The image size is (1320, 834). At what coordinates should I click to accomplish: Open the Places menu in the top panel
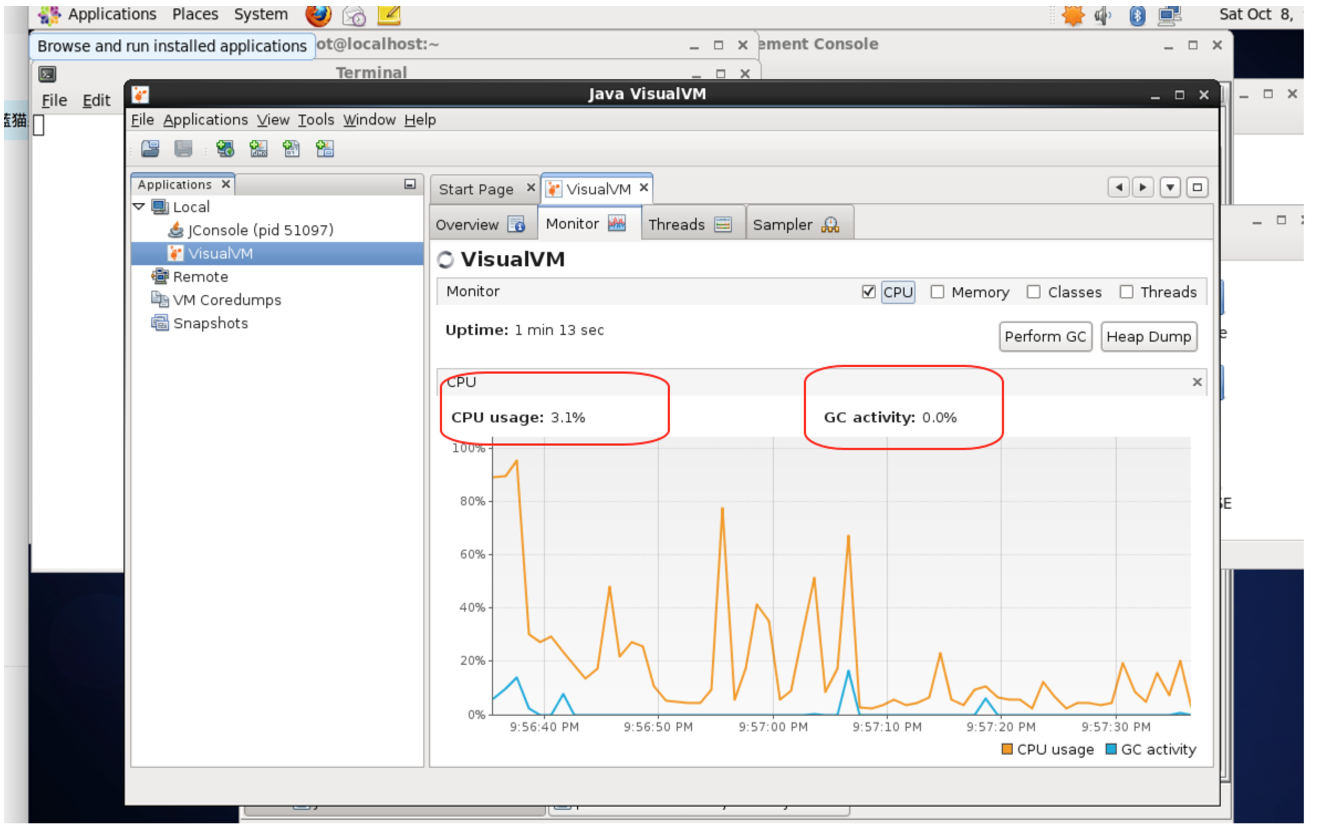195,15
